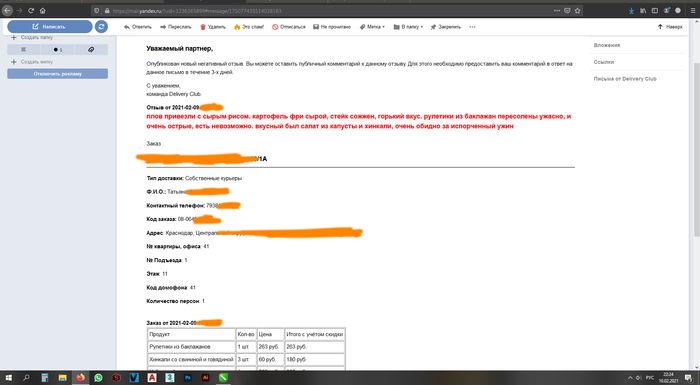This screenshot has height=385, width=700.
Task: Click Создать метку plus link
Action: pos(32,62)
